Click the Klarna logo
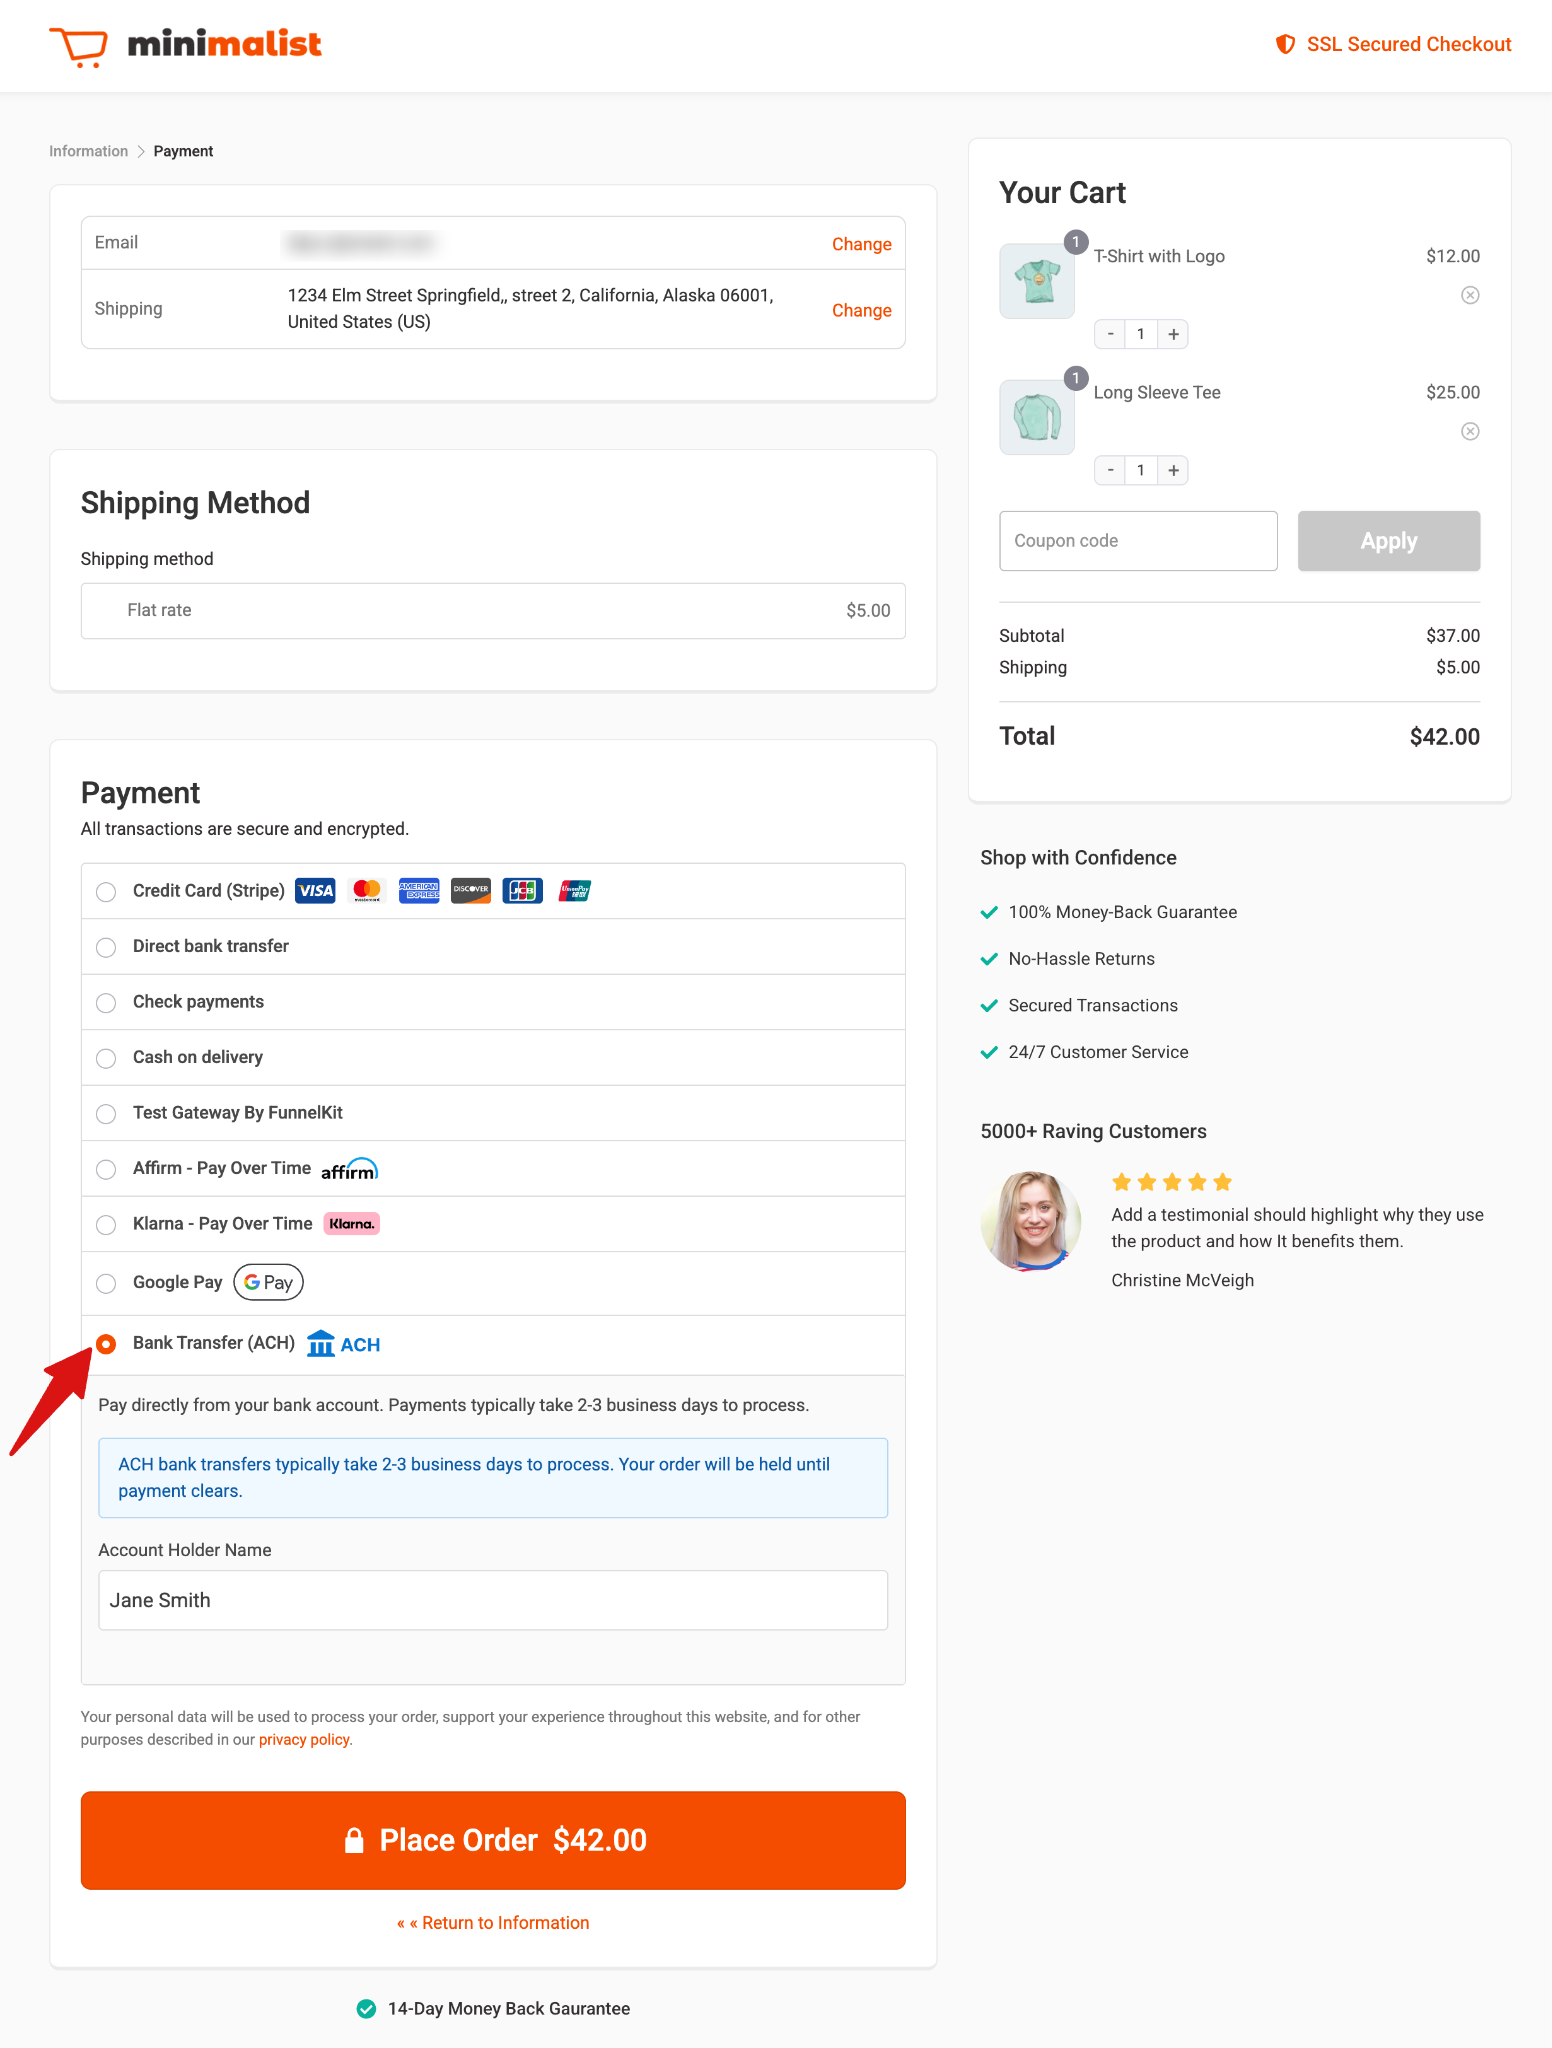Screen dimensions: 1552x2048 point(351,1223)
